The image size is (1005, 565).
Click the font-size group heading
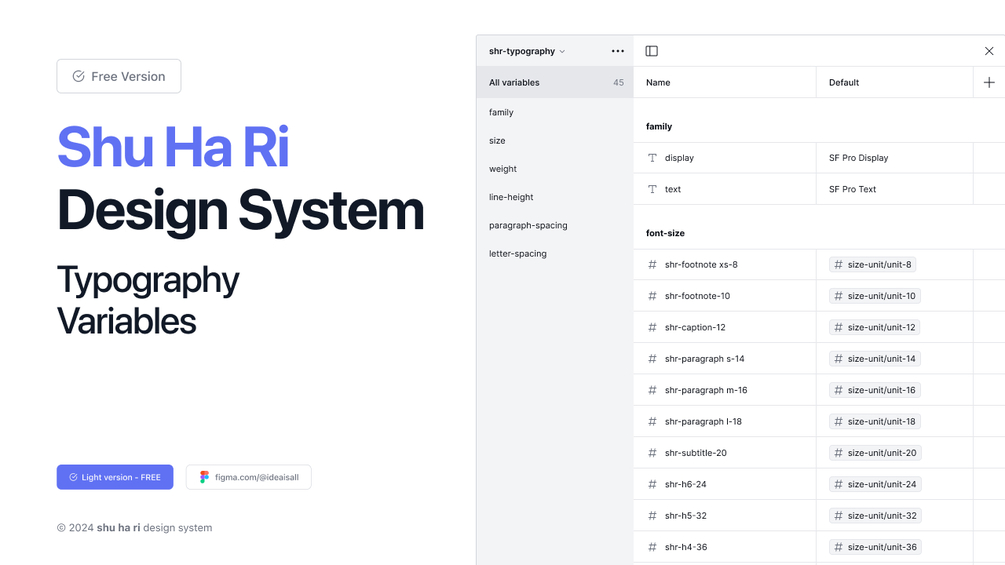click(x=665, y=233)
